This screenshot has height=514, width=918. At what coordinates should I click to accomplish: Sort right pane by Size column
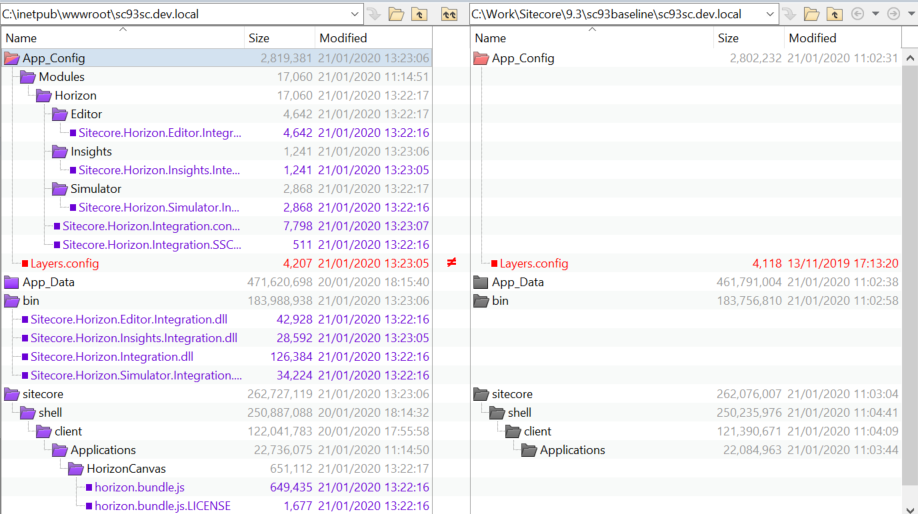coord(748,38)
